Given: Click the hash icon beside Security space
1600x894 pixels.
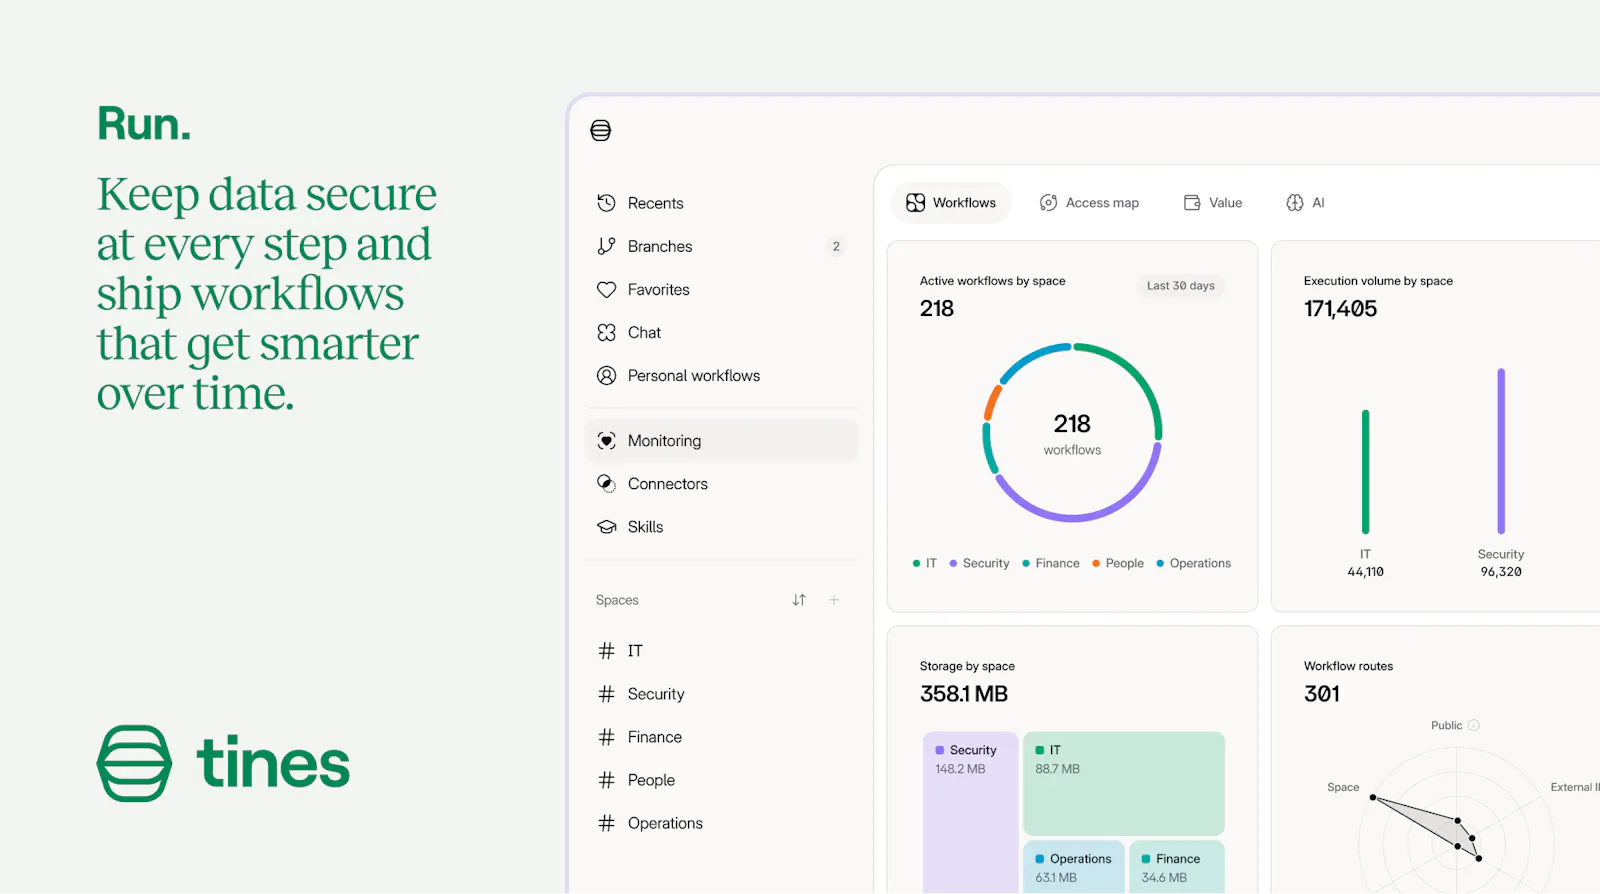Looking at the screenshot, I should (x=606, y=694).
